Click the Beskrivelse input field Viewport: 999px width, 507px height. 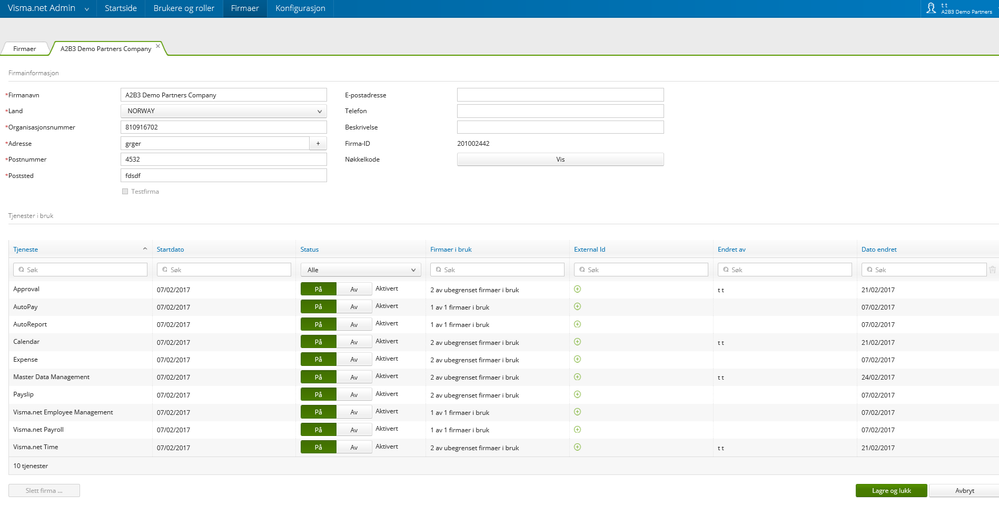click(560, 127)
